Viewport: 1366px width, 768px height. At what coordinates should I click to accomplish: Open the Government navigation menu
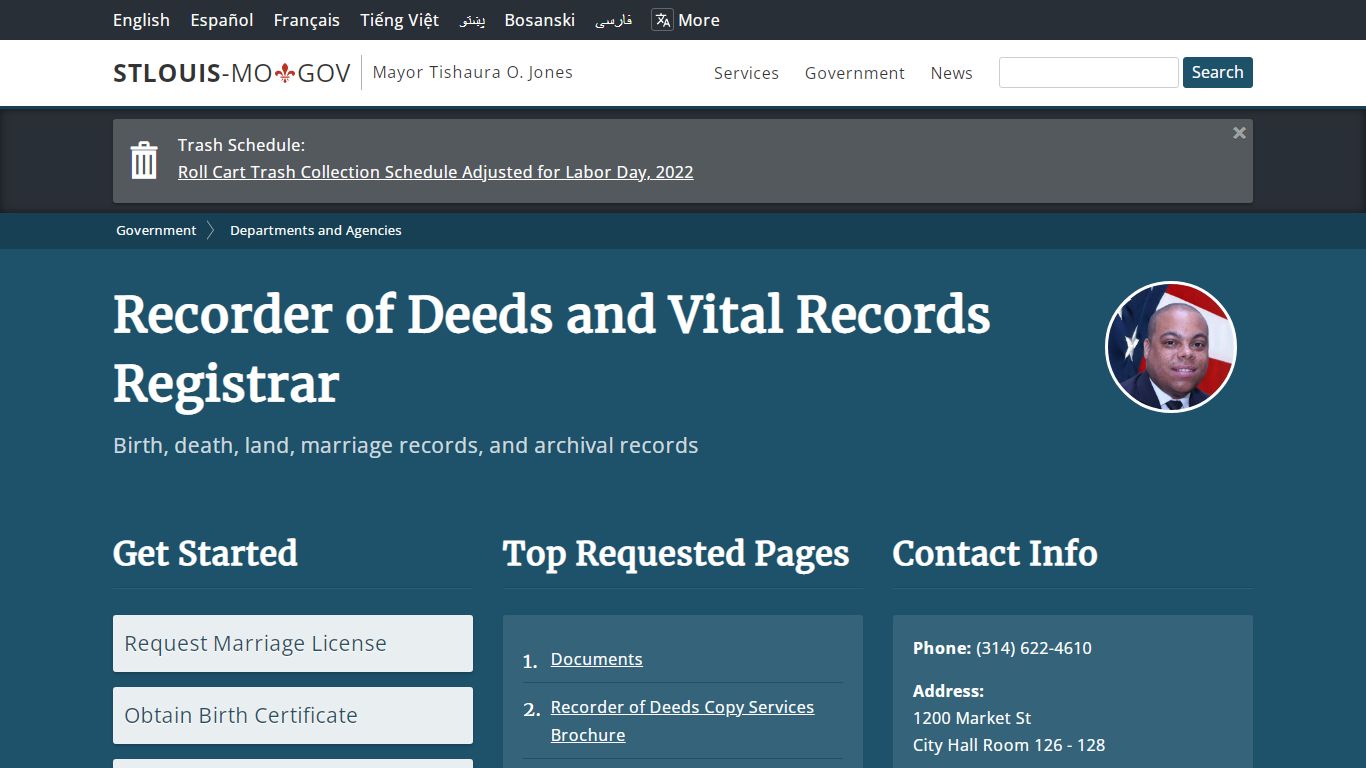point(855,73)
